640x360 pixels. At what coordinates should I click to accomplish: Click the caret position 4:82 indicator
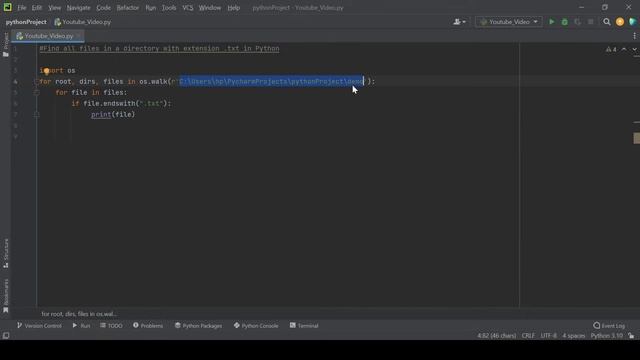click(x=497, y=336)
